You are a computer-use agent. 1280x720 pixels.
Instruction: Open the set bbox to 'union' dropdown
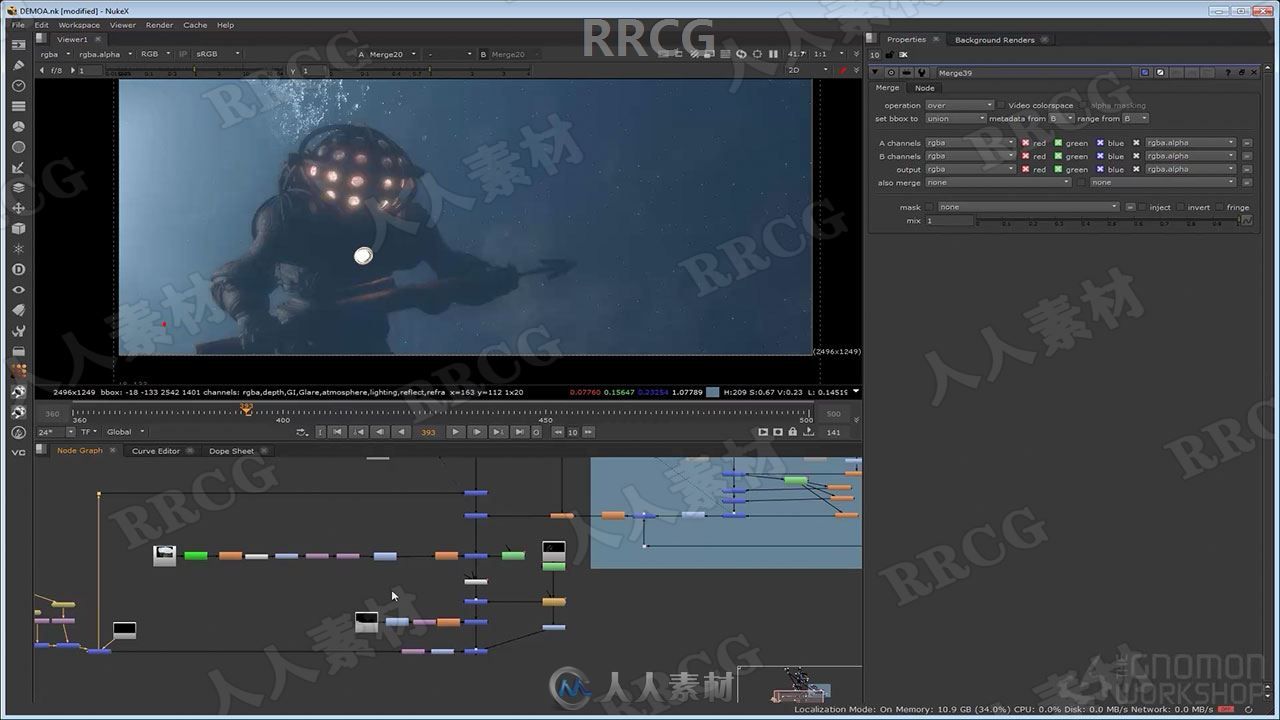(x=955, y=118)
